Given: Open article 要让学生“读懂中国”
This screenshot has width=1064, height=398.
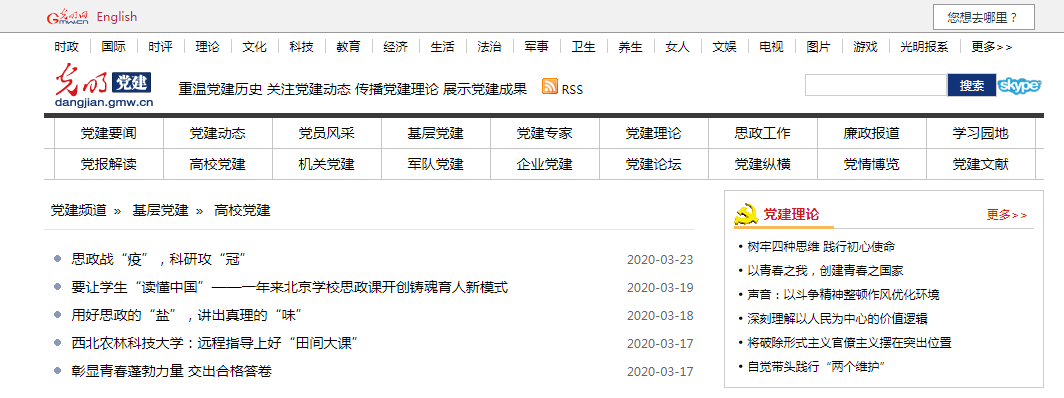Looking at the screenshot, I should [x=290, y=287].
